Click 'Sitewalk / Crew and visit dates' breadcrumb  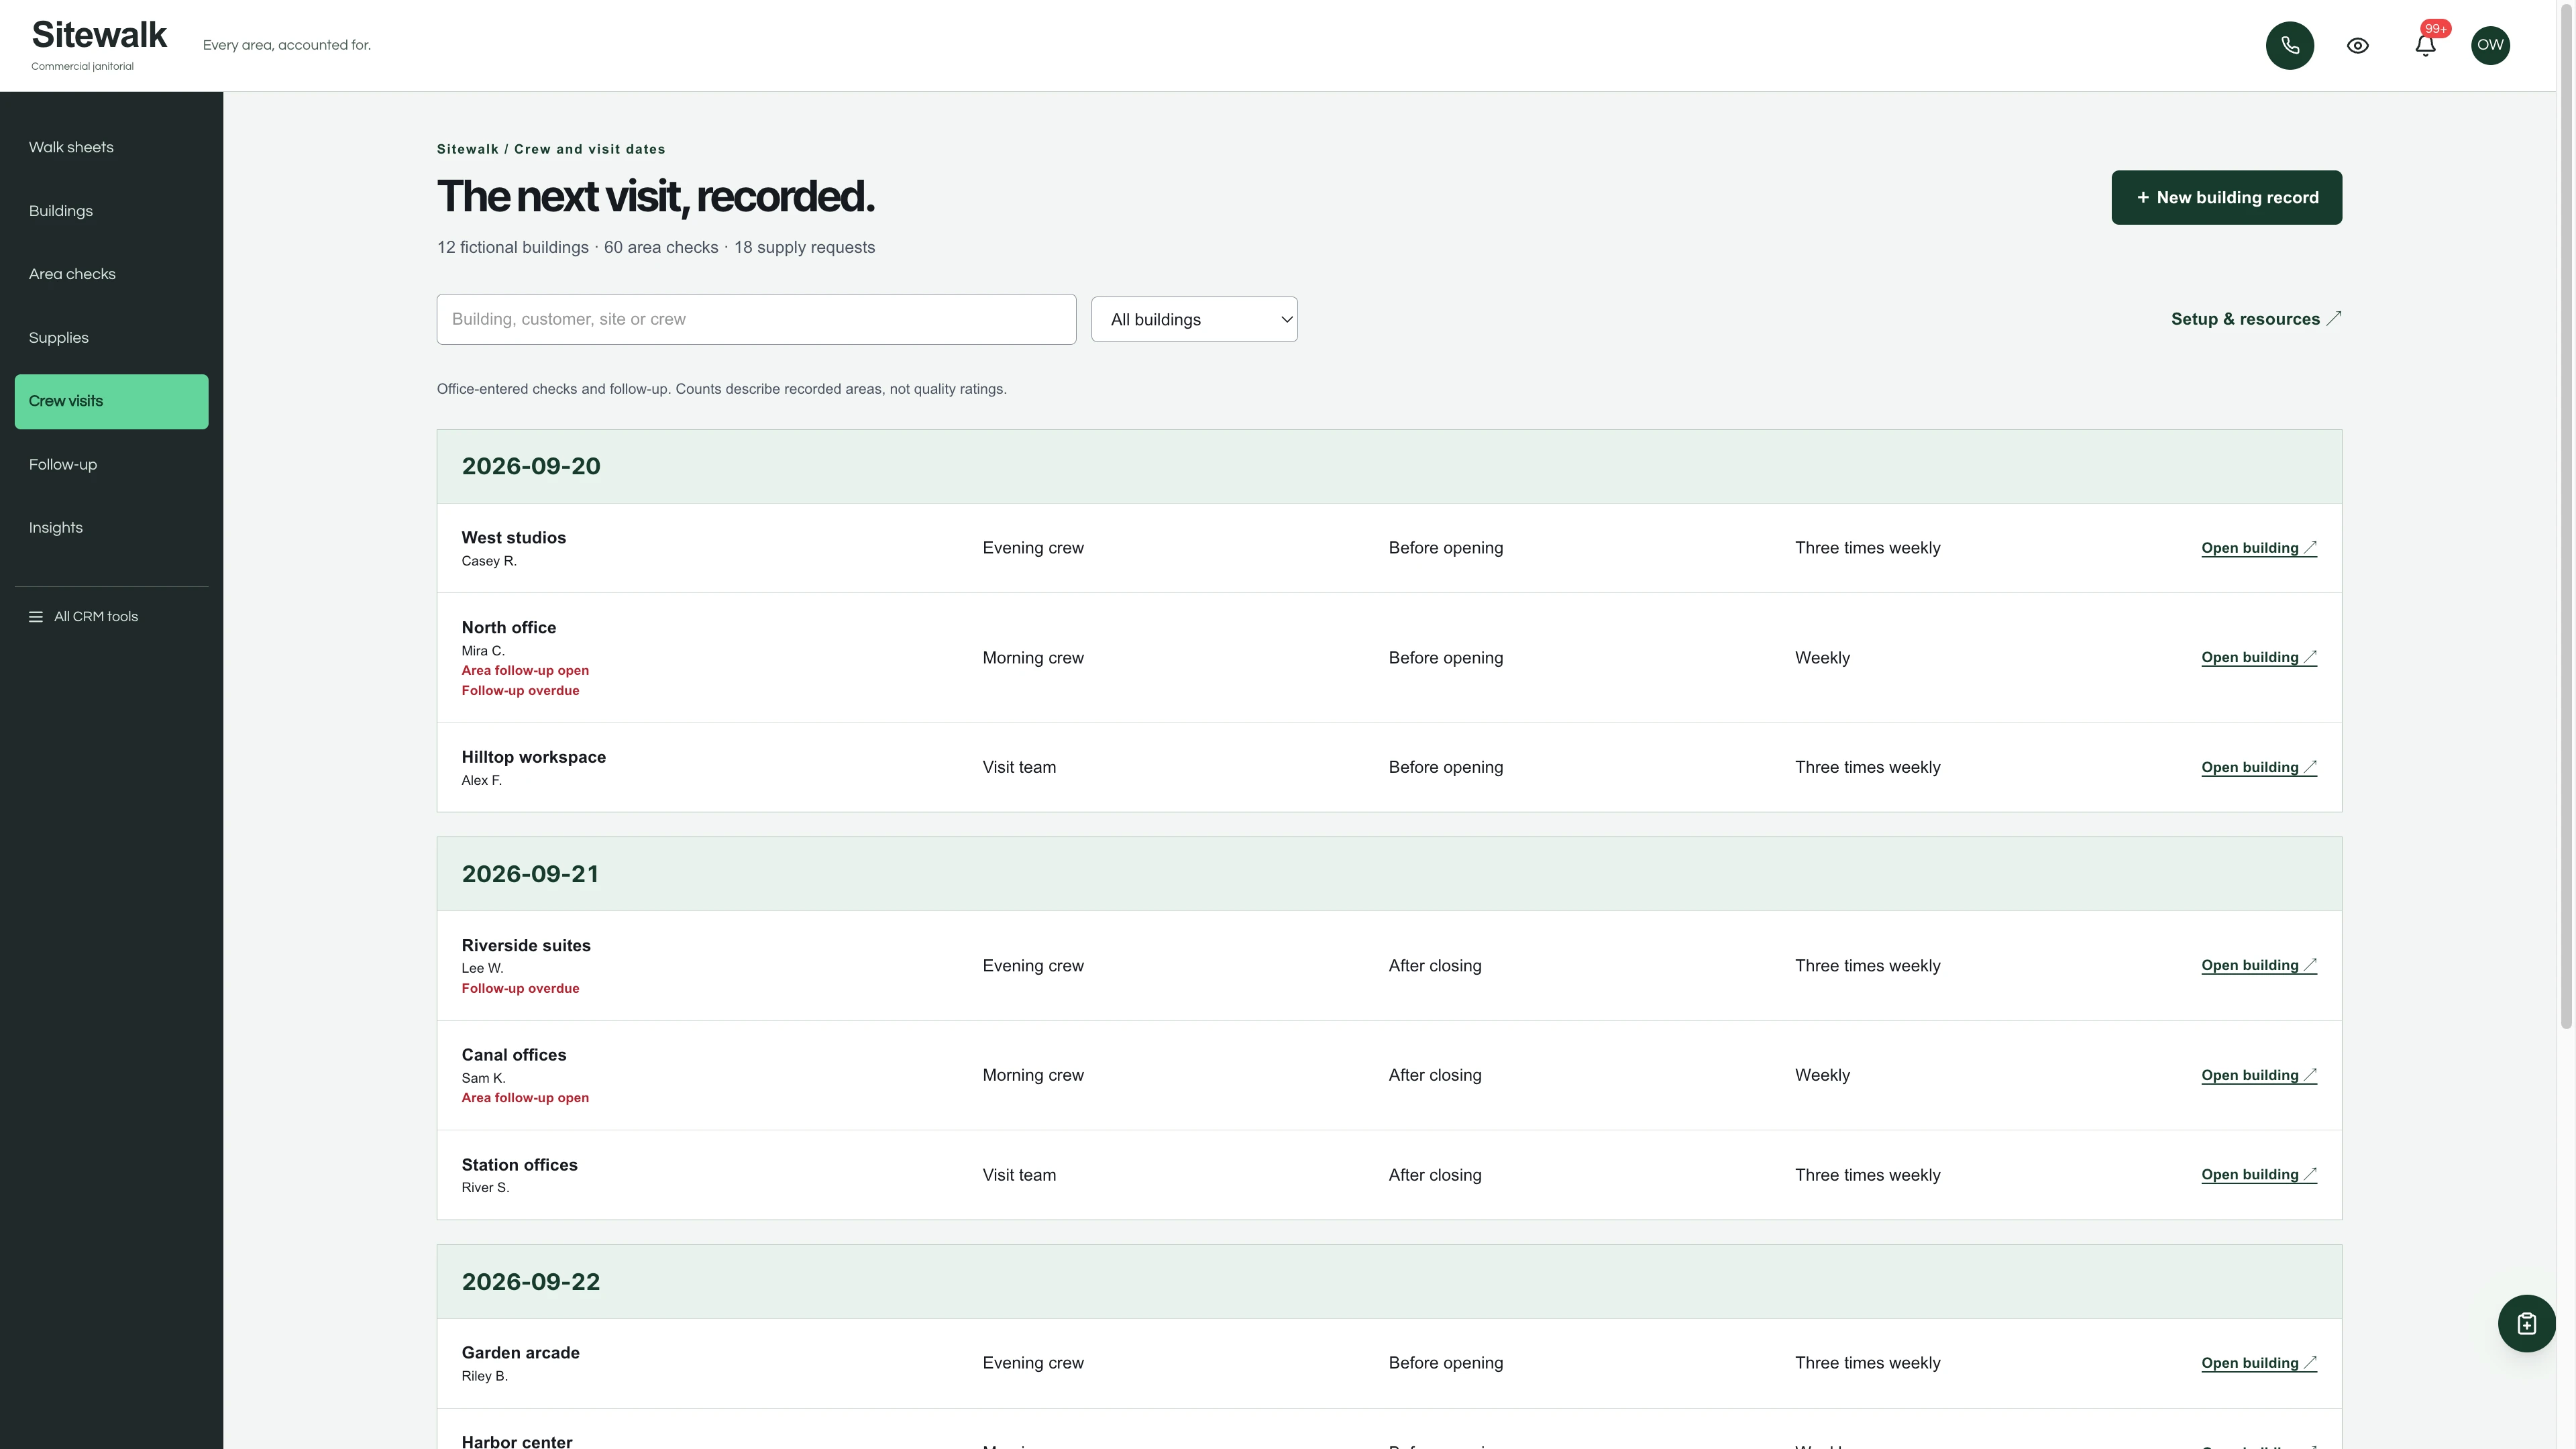551,149
